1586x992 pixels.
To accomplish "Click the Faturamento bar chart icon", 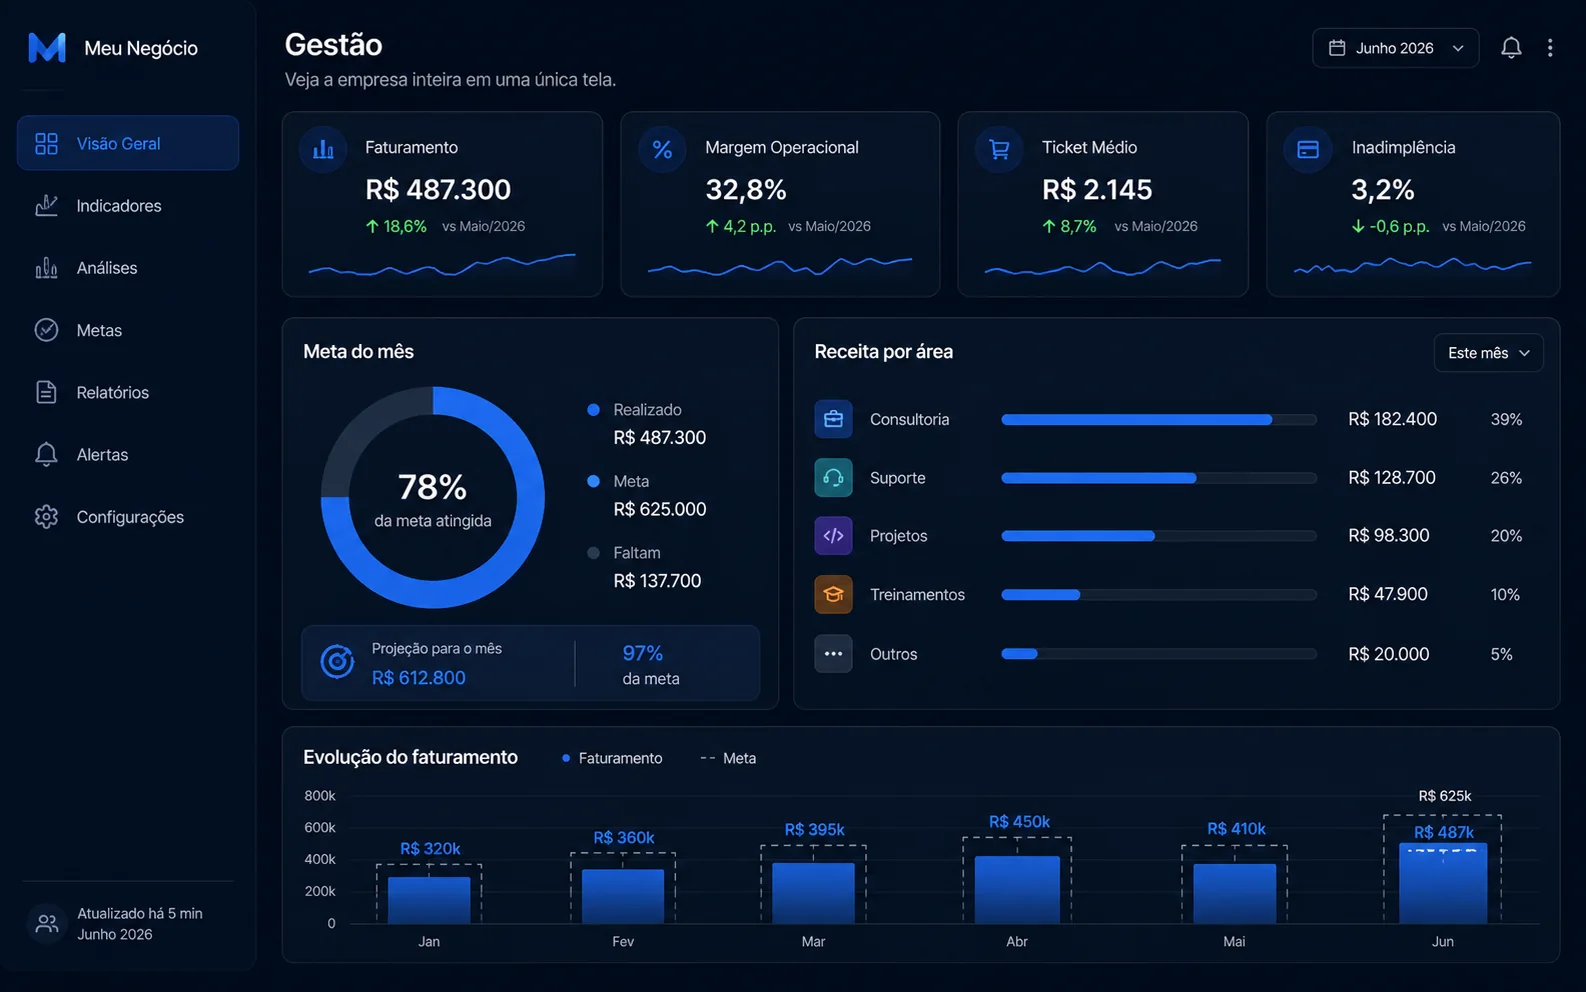I will 323,150.
